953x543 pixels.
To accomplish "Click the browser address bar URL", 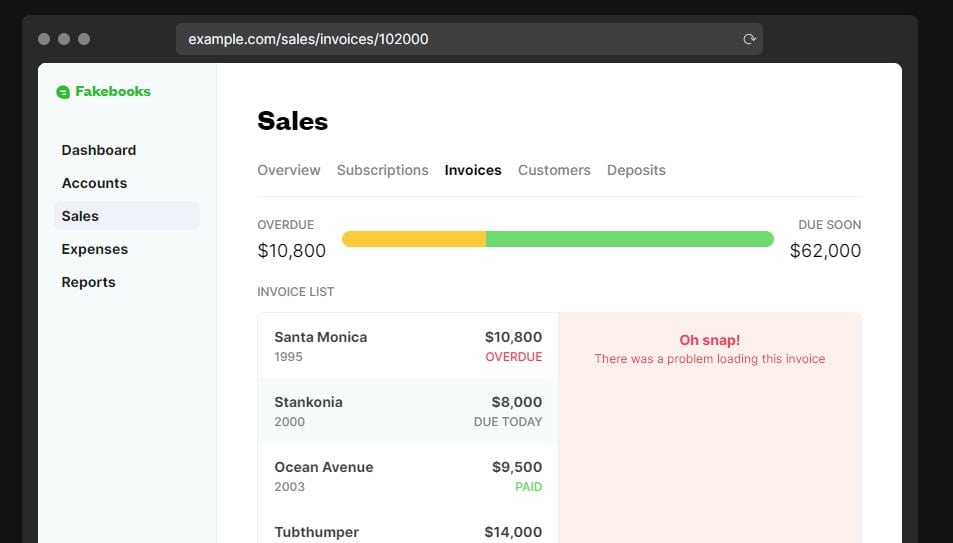I will [x=308, y=39].
